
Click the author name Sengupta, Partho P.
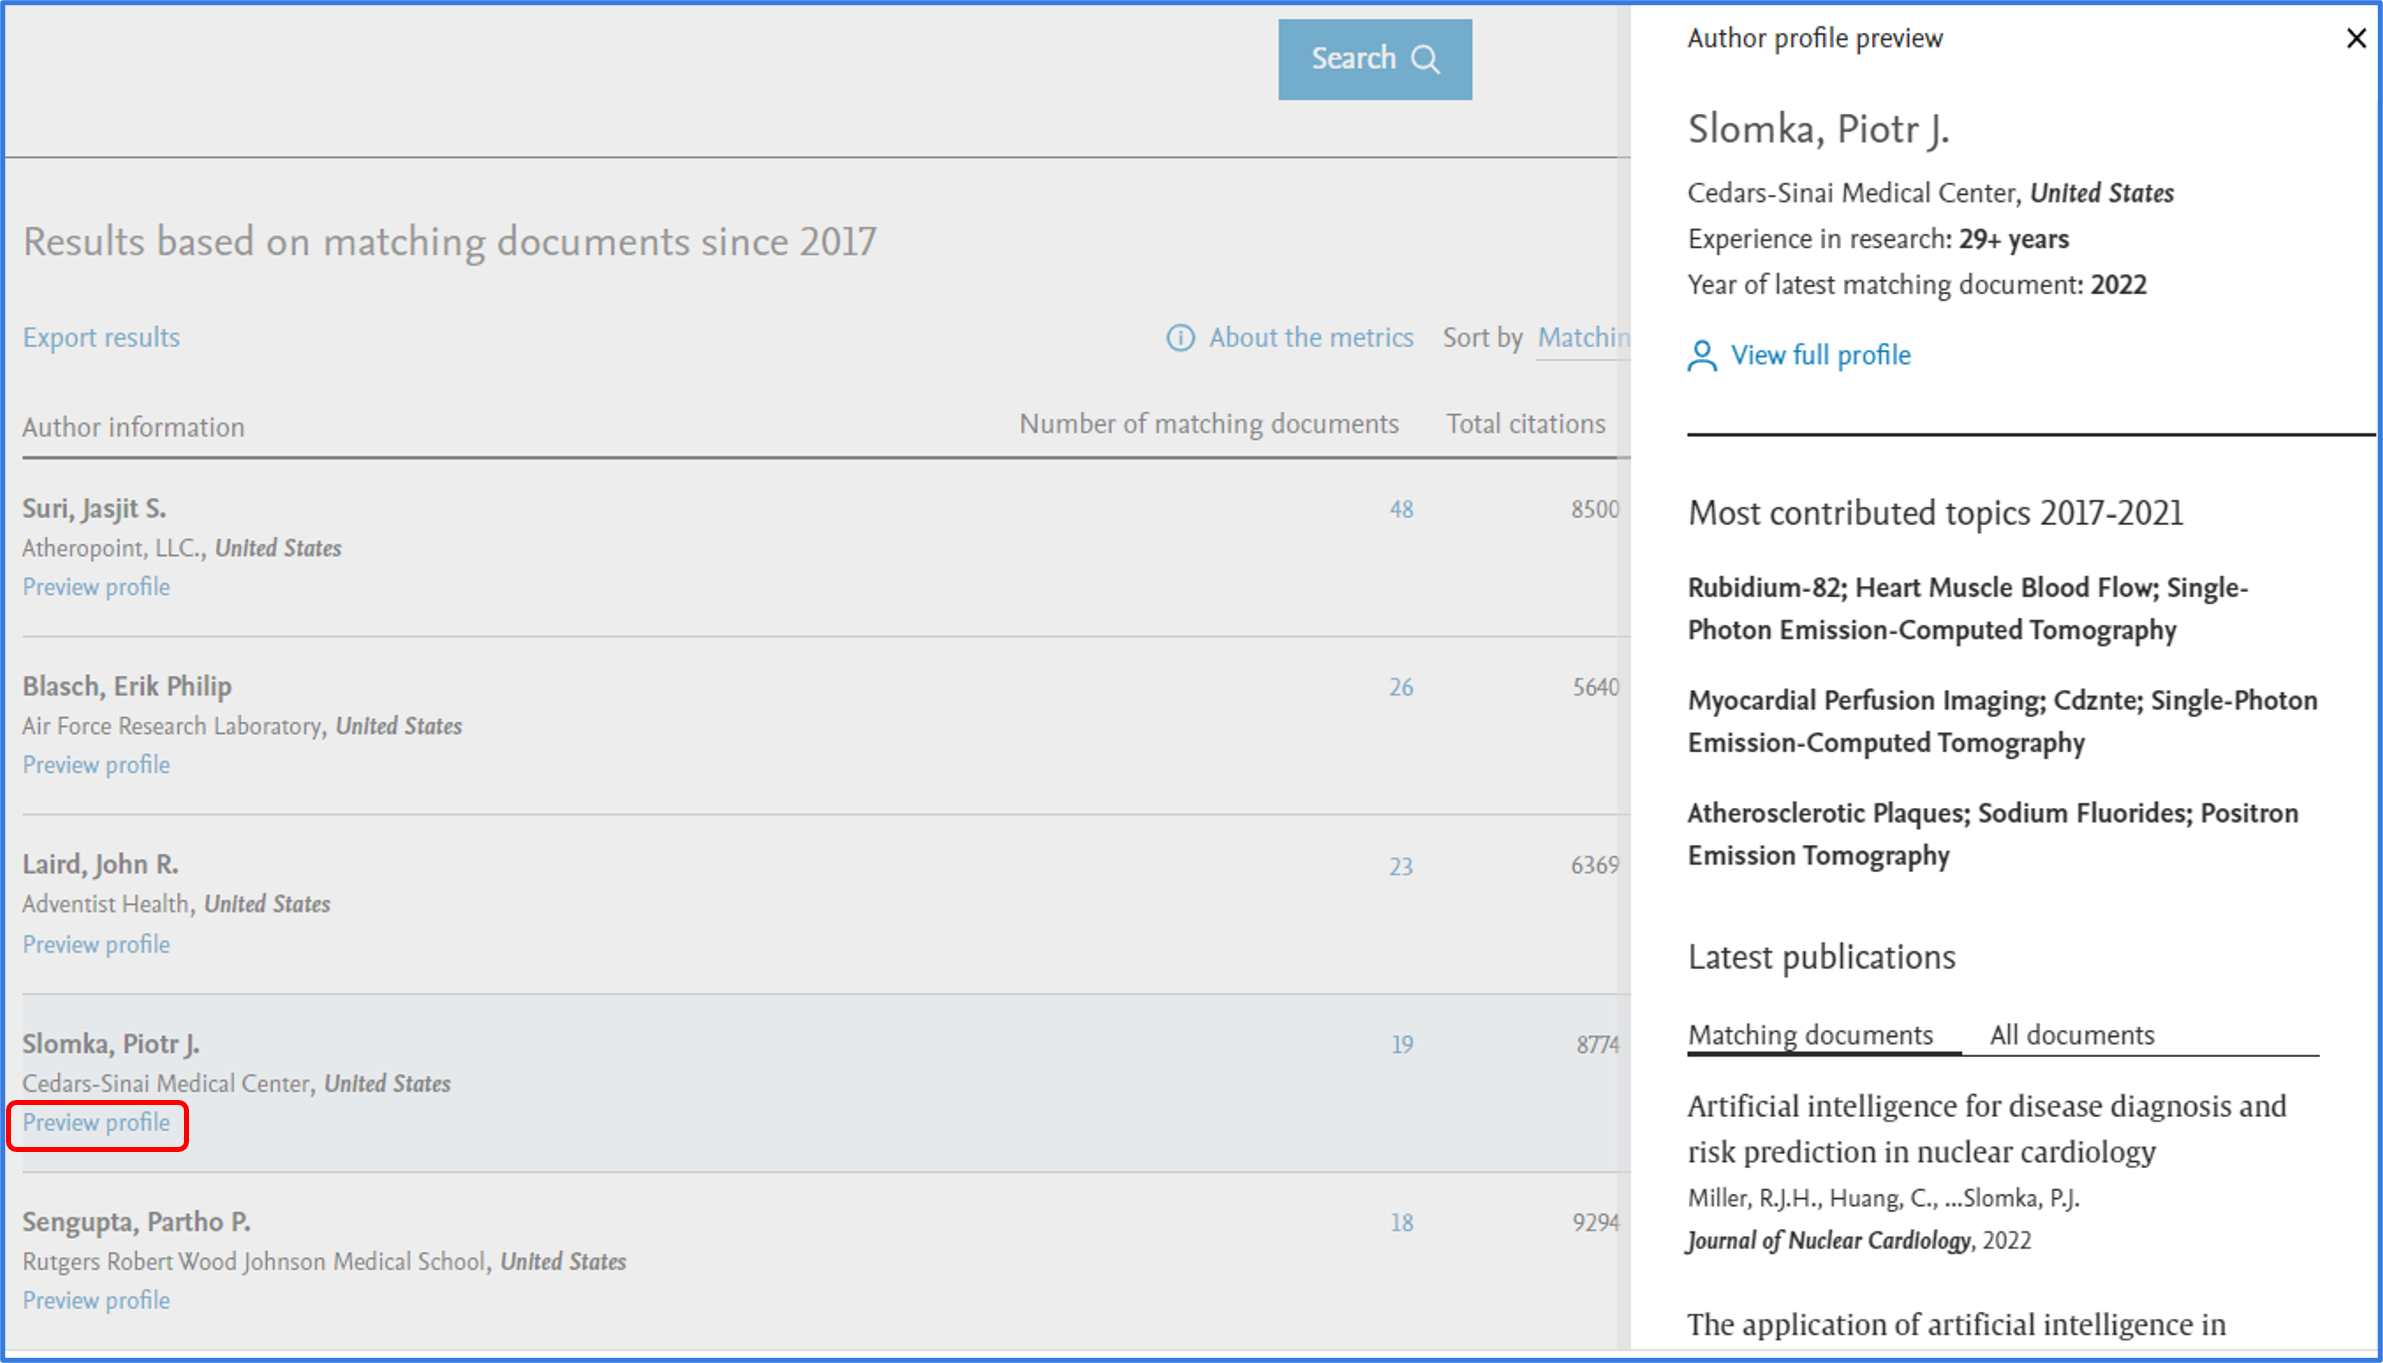136,1222
